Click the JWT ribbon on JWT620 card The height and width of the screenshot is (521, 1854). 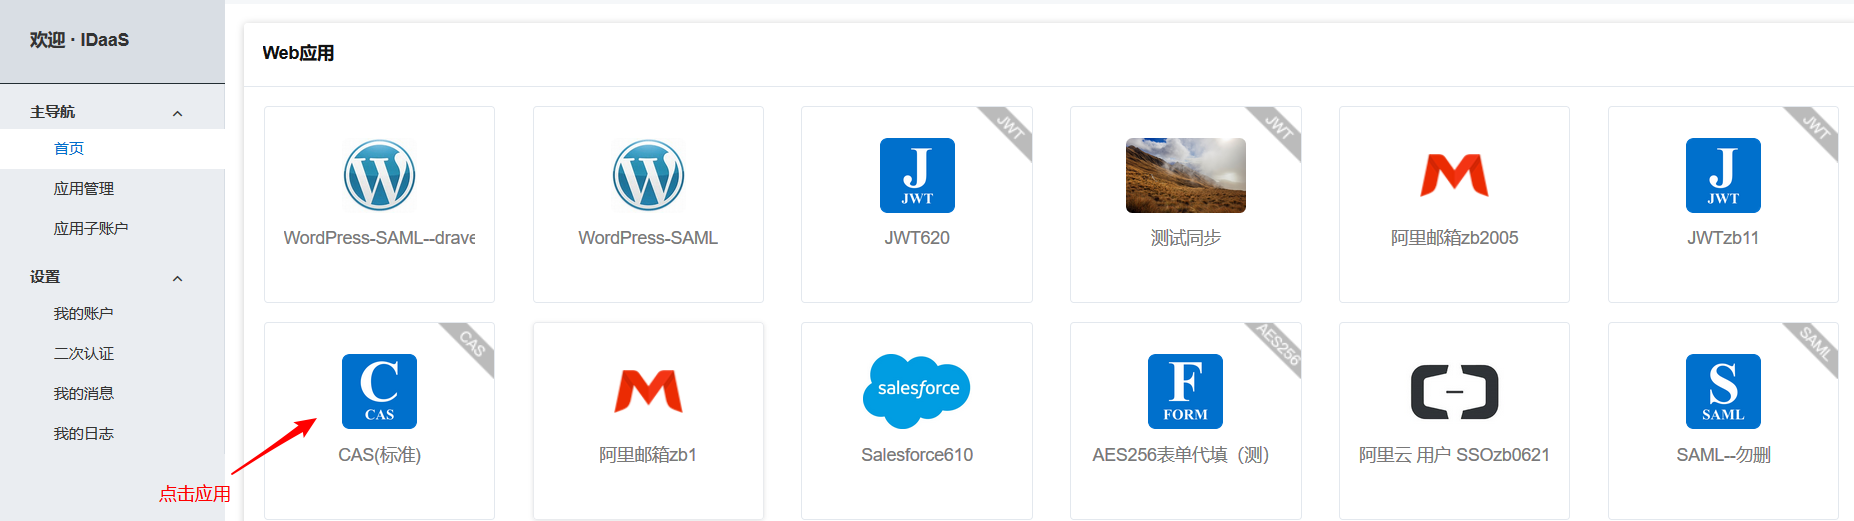[x=1010, y=129]
